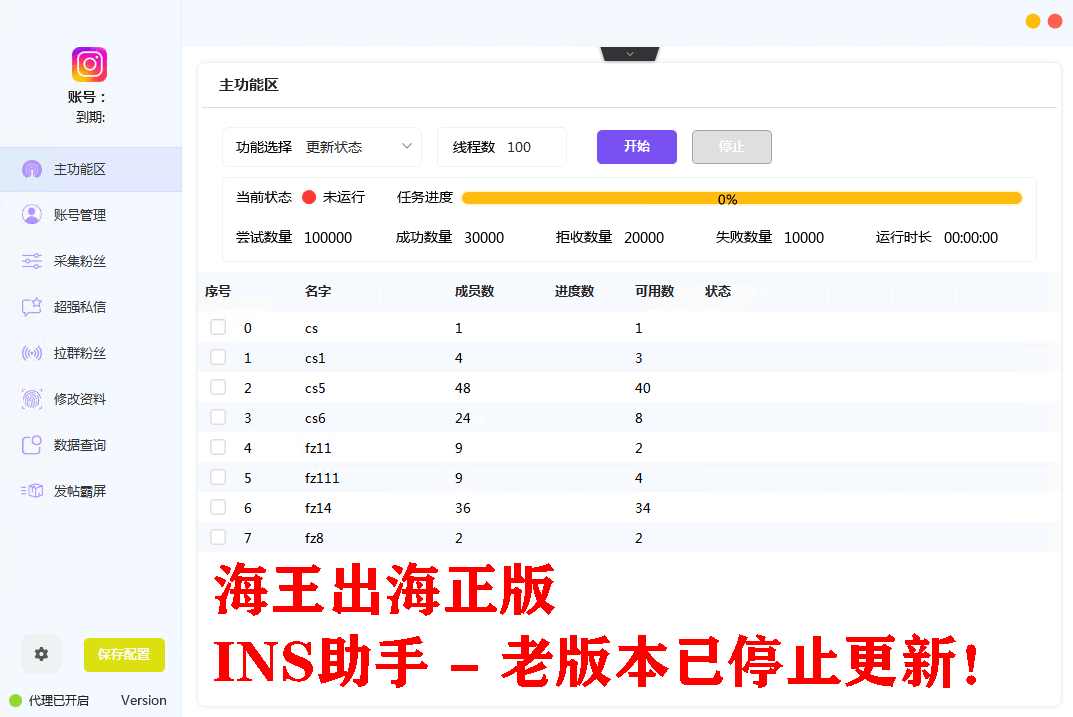This screenshot has height=717, width=1073.
Task: Click the 任务进度 progress bar
Action: (x=741, y=198)
